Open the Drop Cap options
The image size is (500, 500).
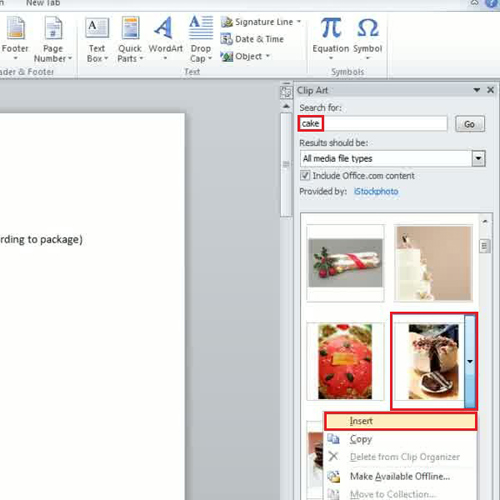201,38
